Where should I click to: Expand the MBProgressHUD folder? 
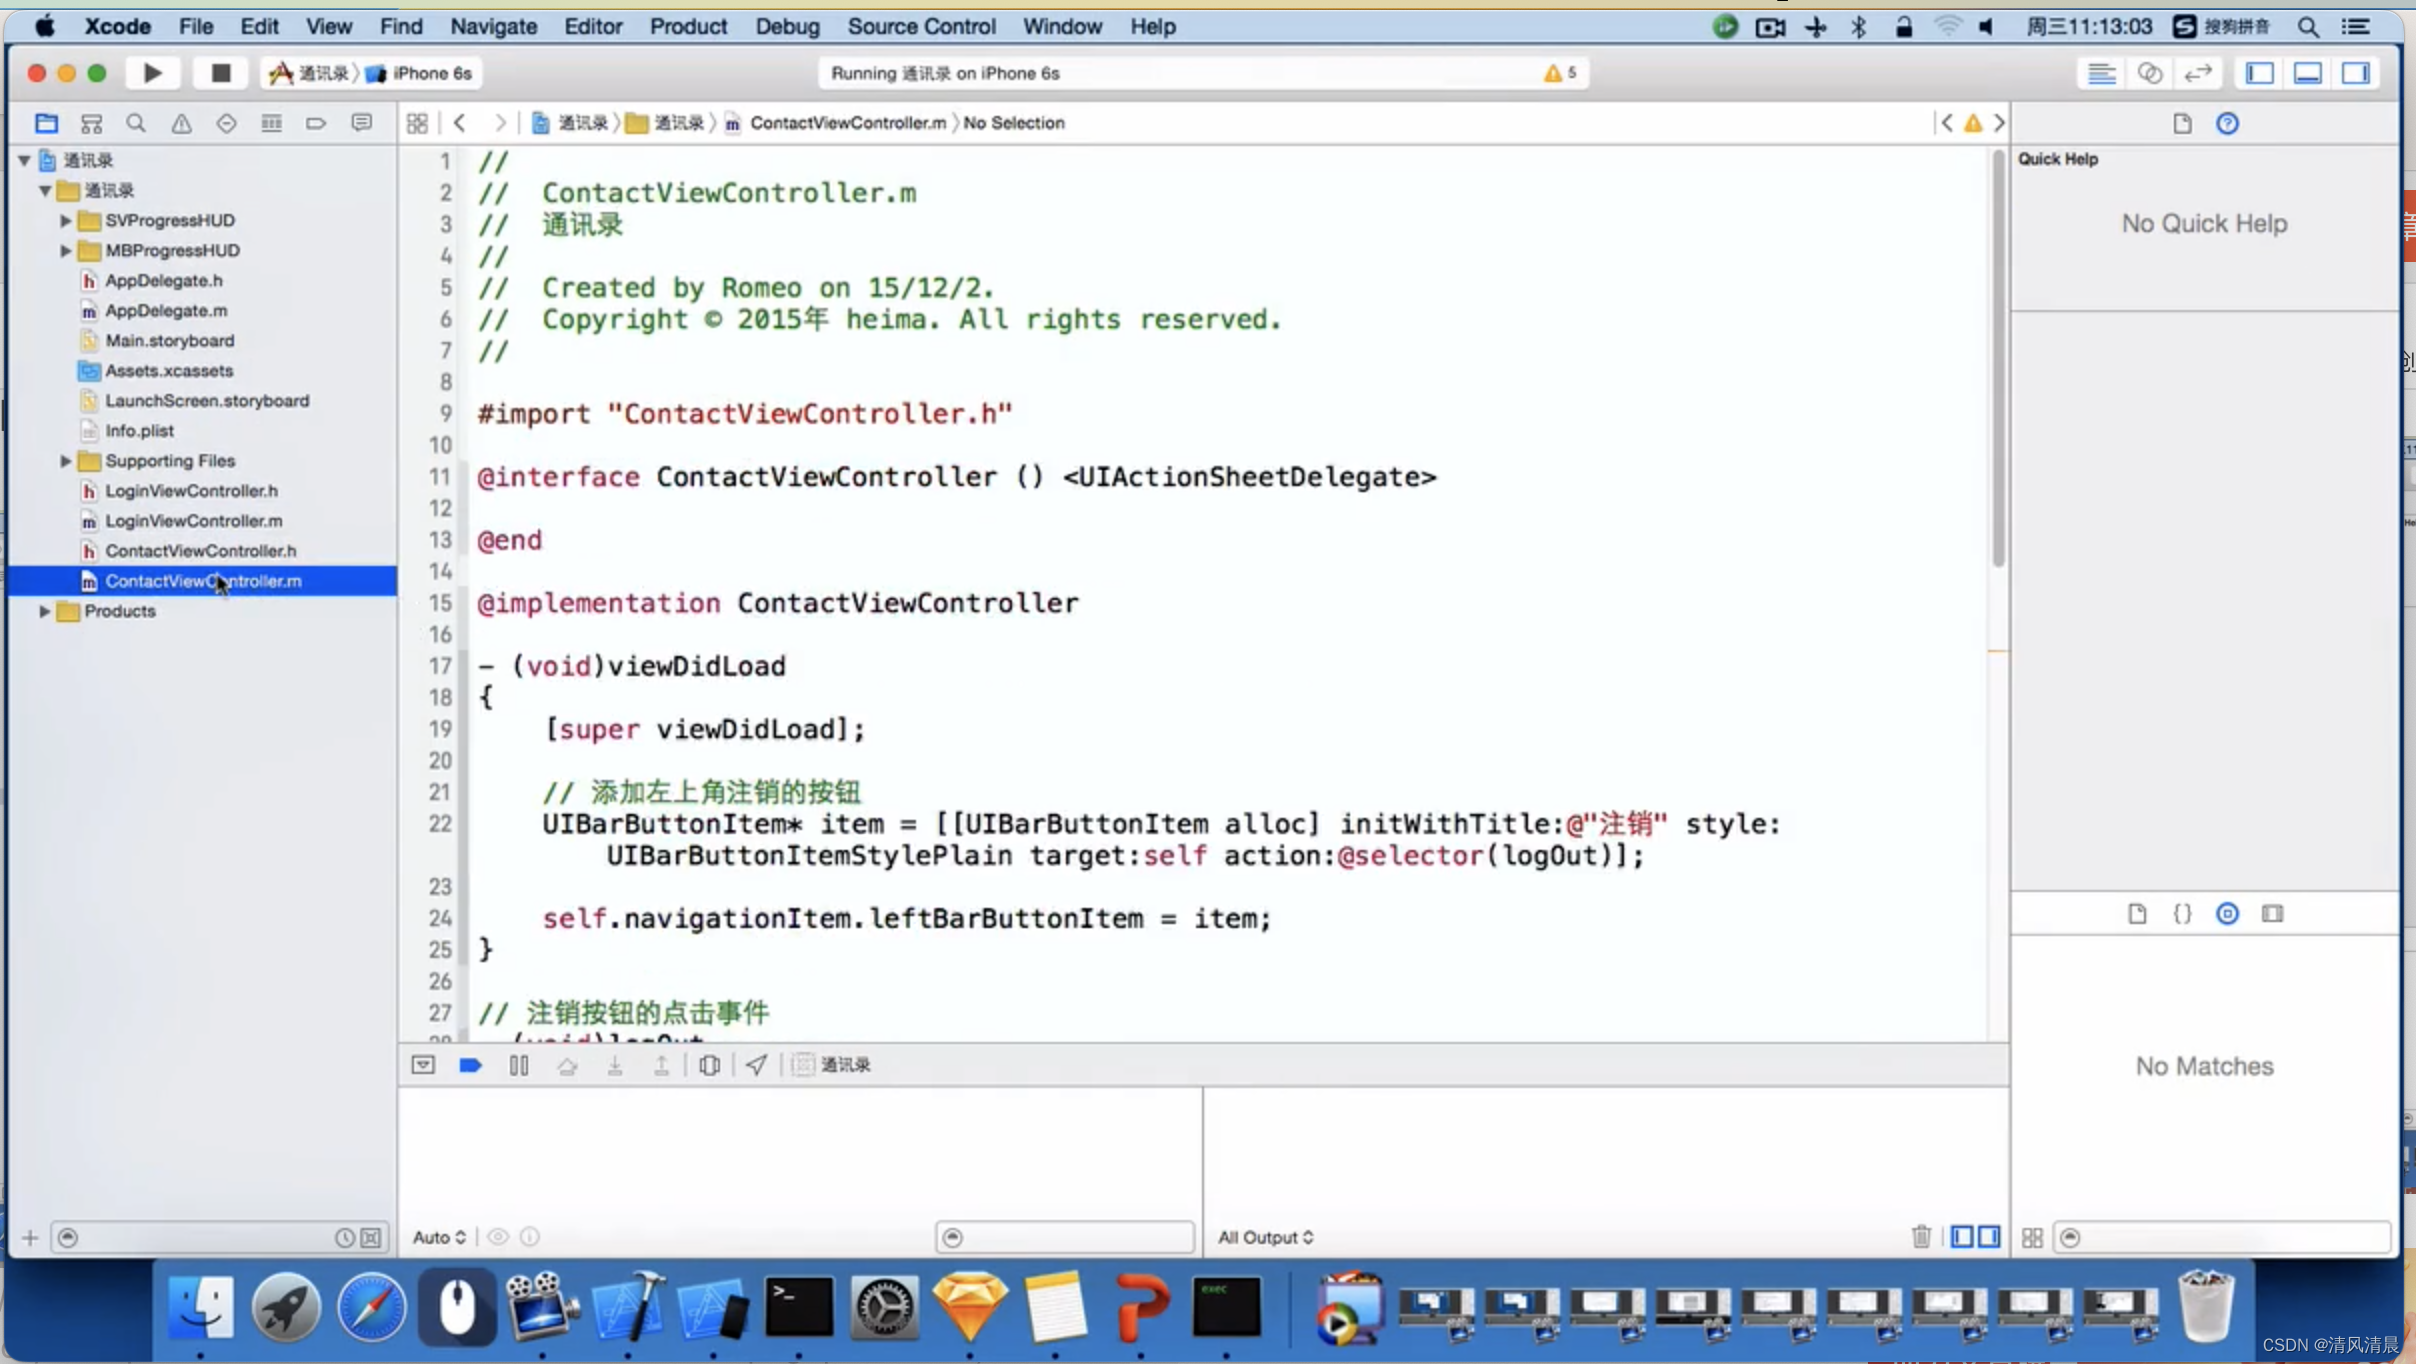coord(66,250)
